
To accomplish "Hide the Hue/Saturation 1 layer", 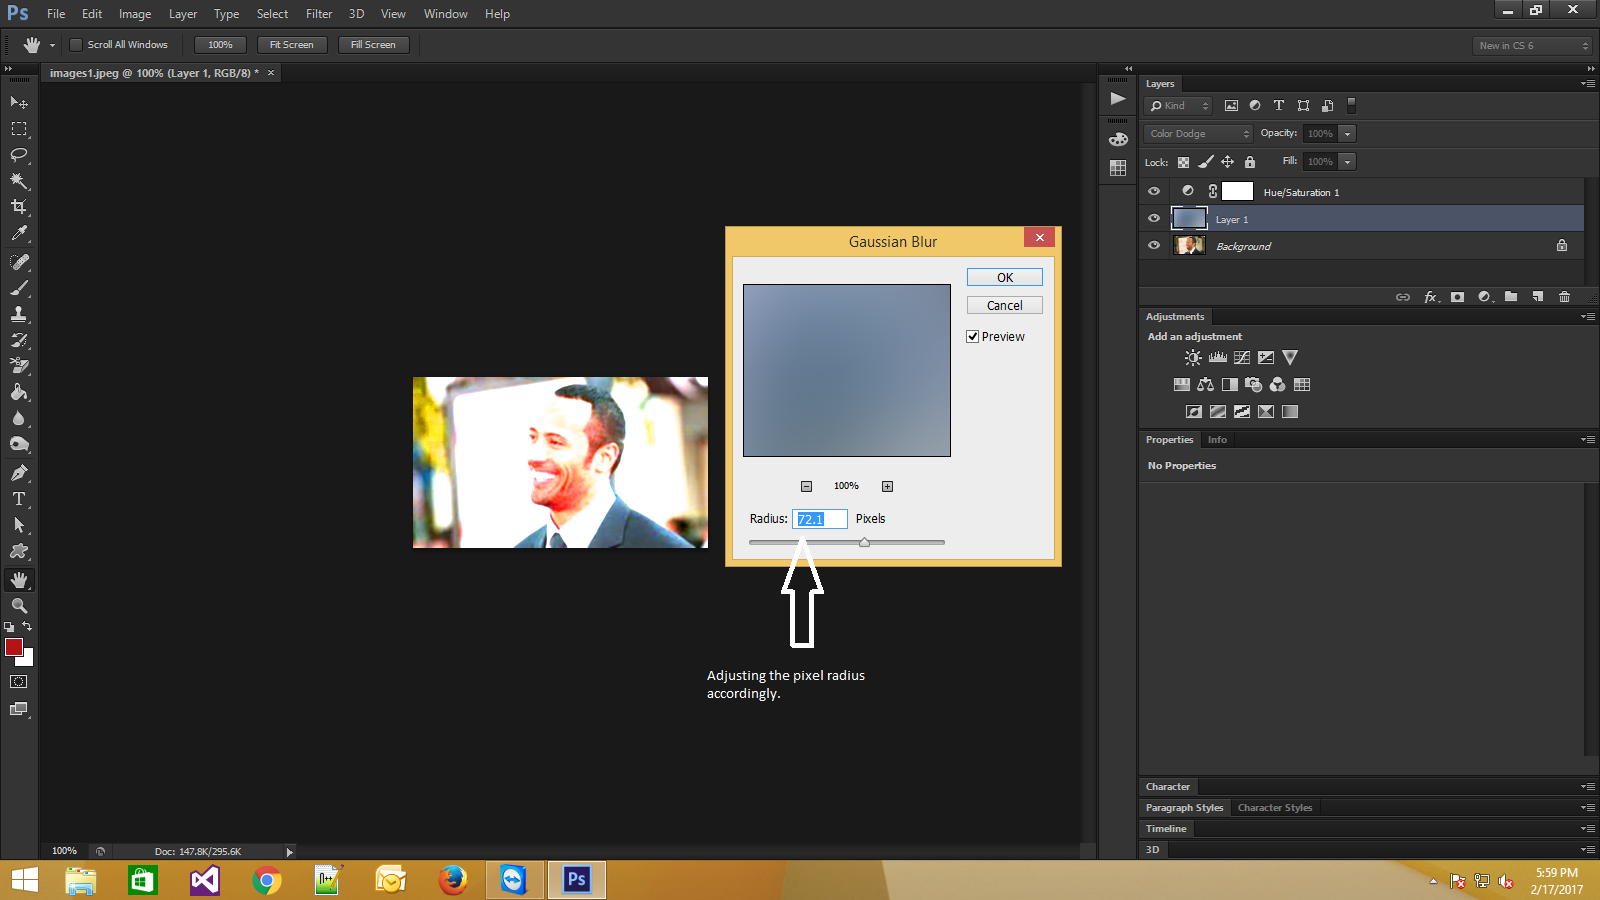I will (x=1154, y=191).
